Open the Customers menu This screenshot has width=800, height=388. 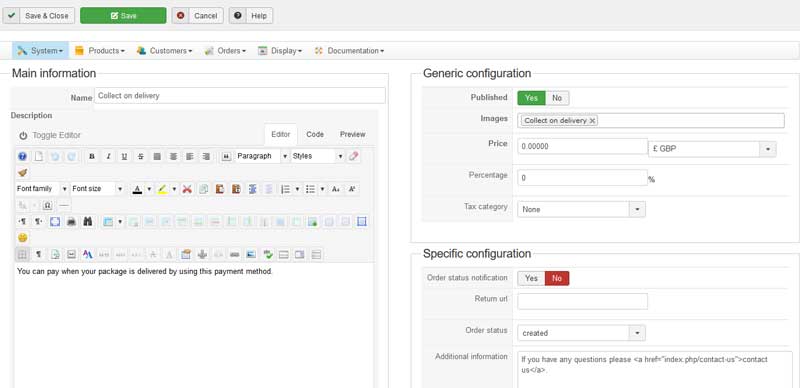(164, 51)
